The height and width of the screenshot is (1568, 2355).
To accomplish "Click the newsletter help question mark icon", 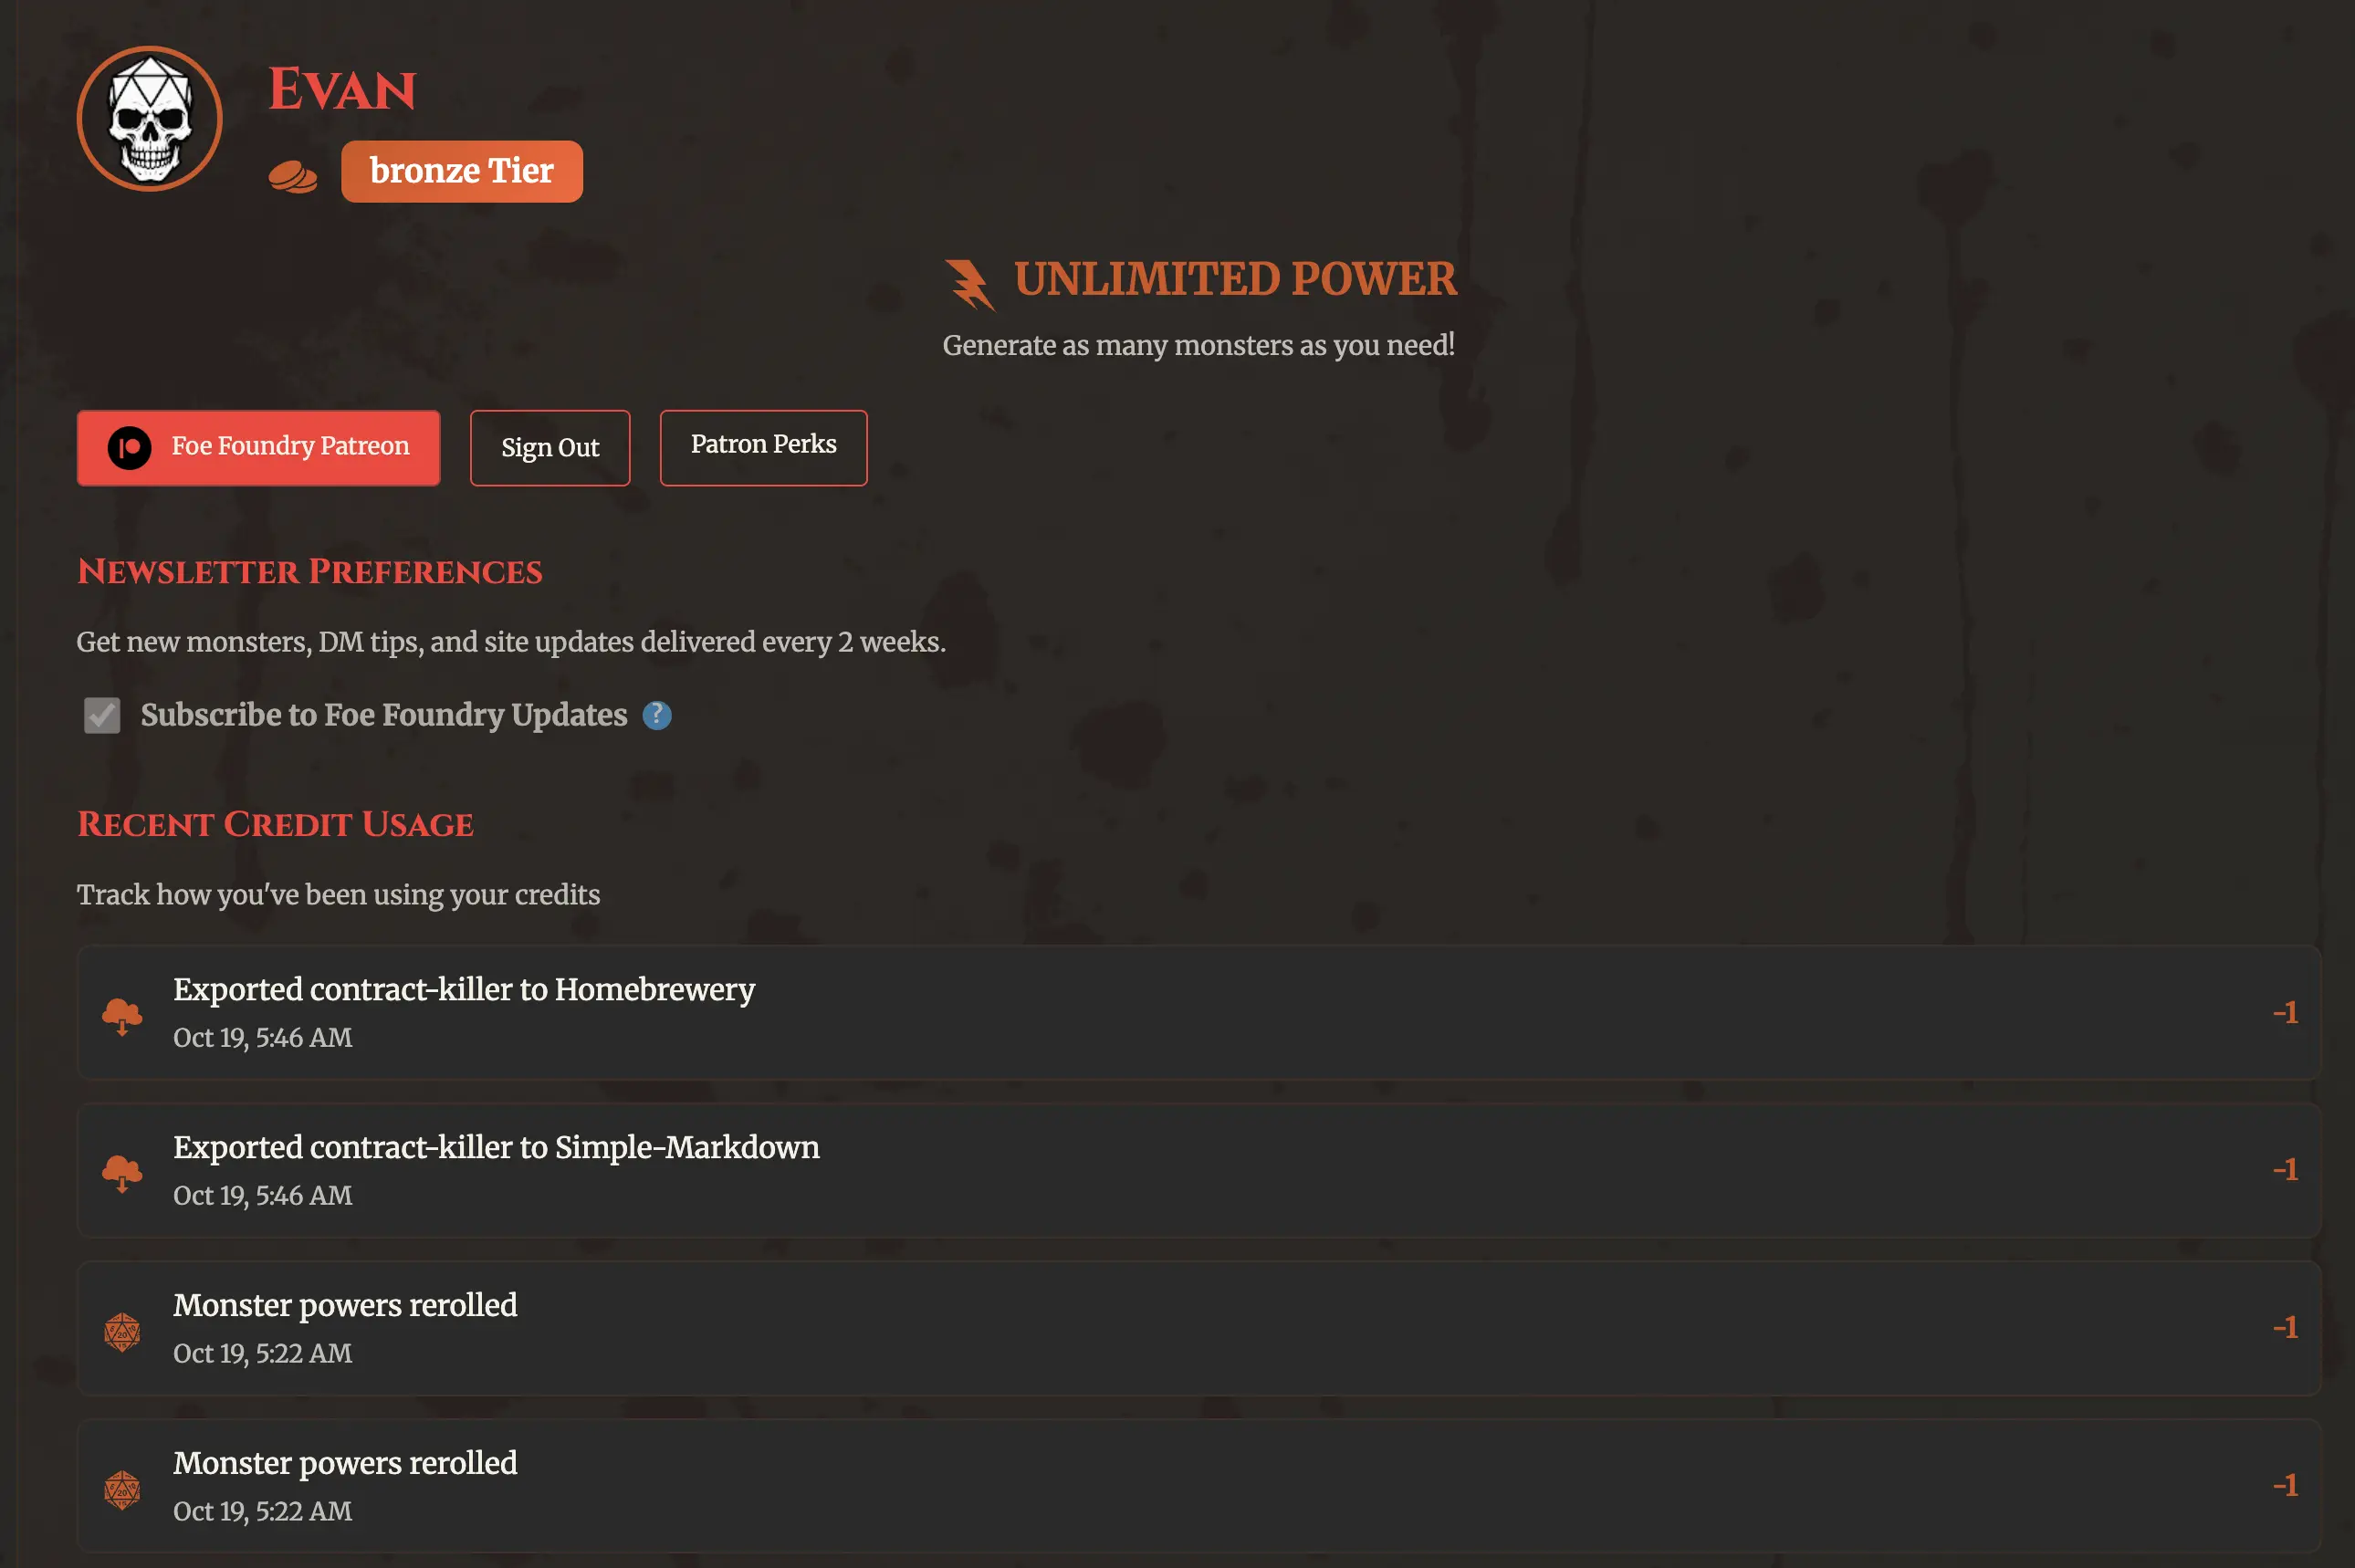I will click(x=657, y=715).
